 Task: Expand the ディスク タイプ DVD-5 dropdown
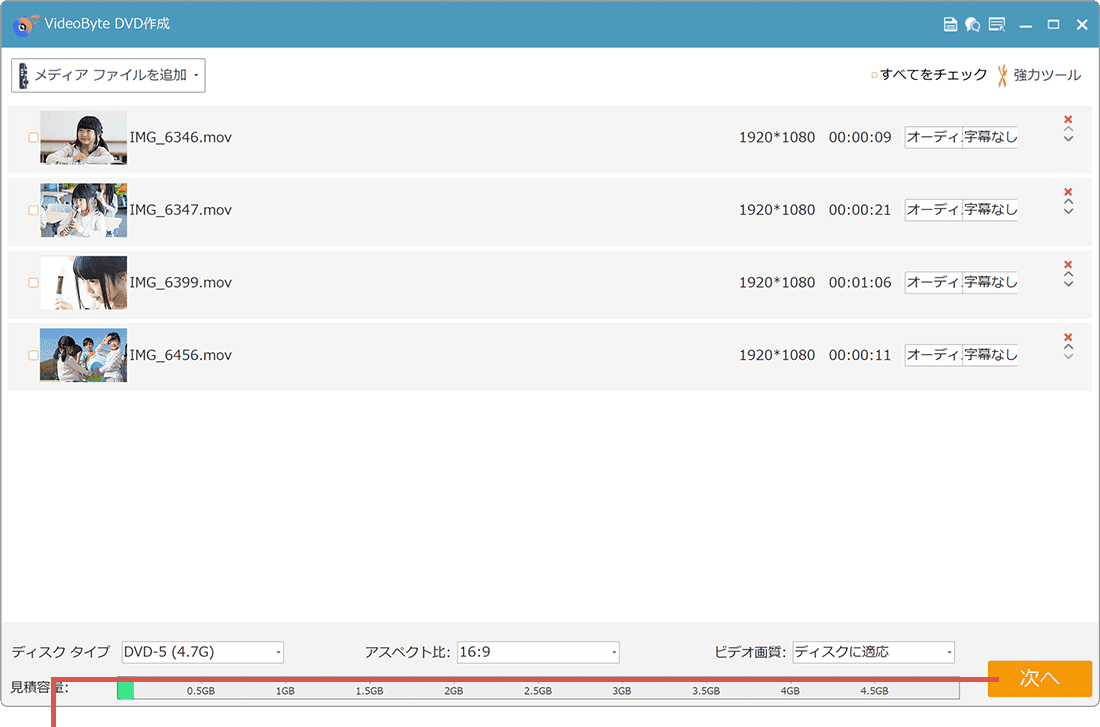tap(203, 652)
